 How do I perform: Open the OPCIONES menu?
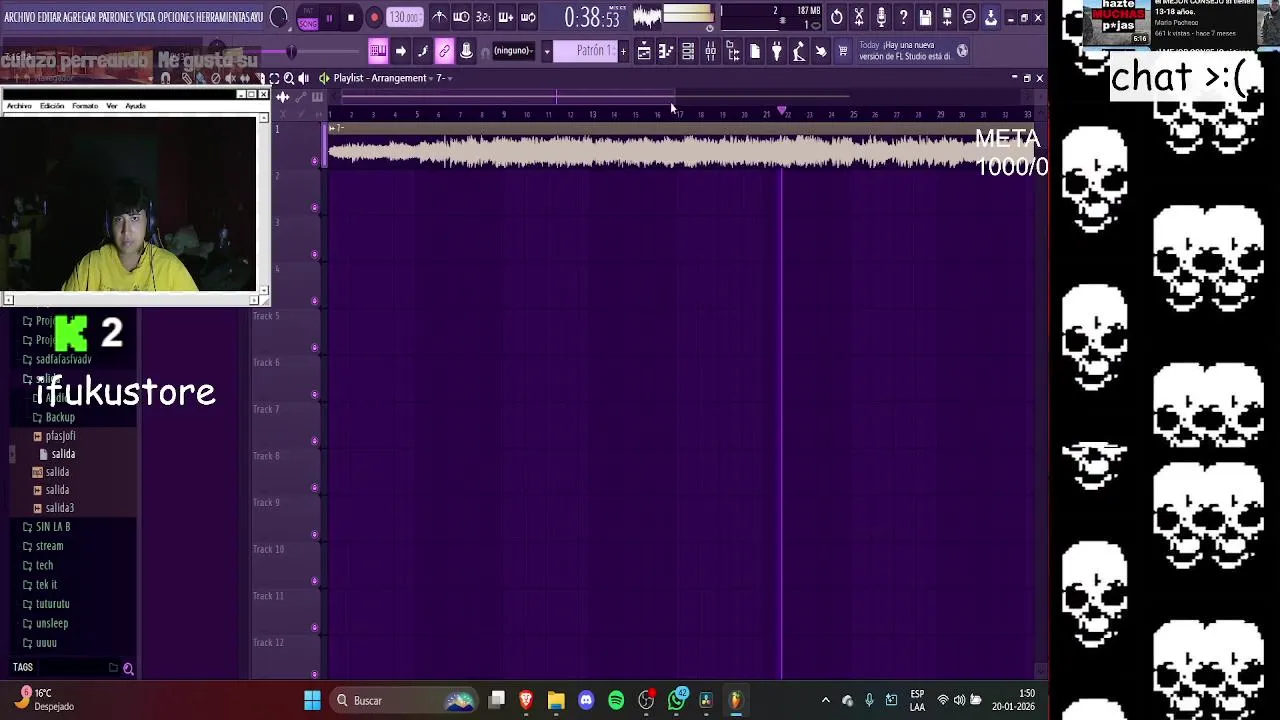click(x=177, y=18)
